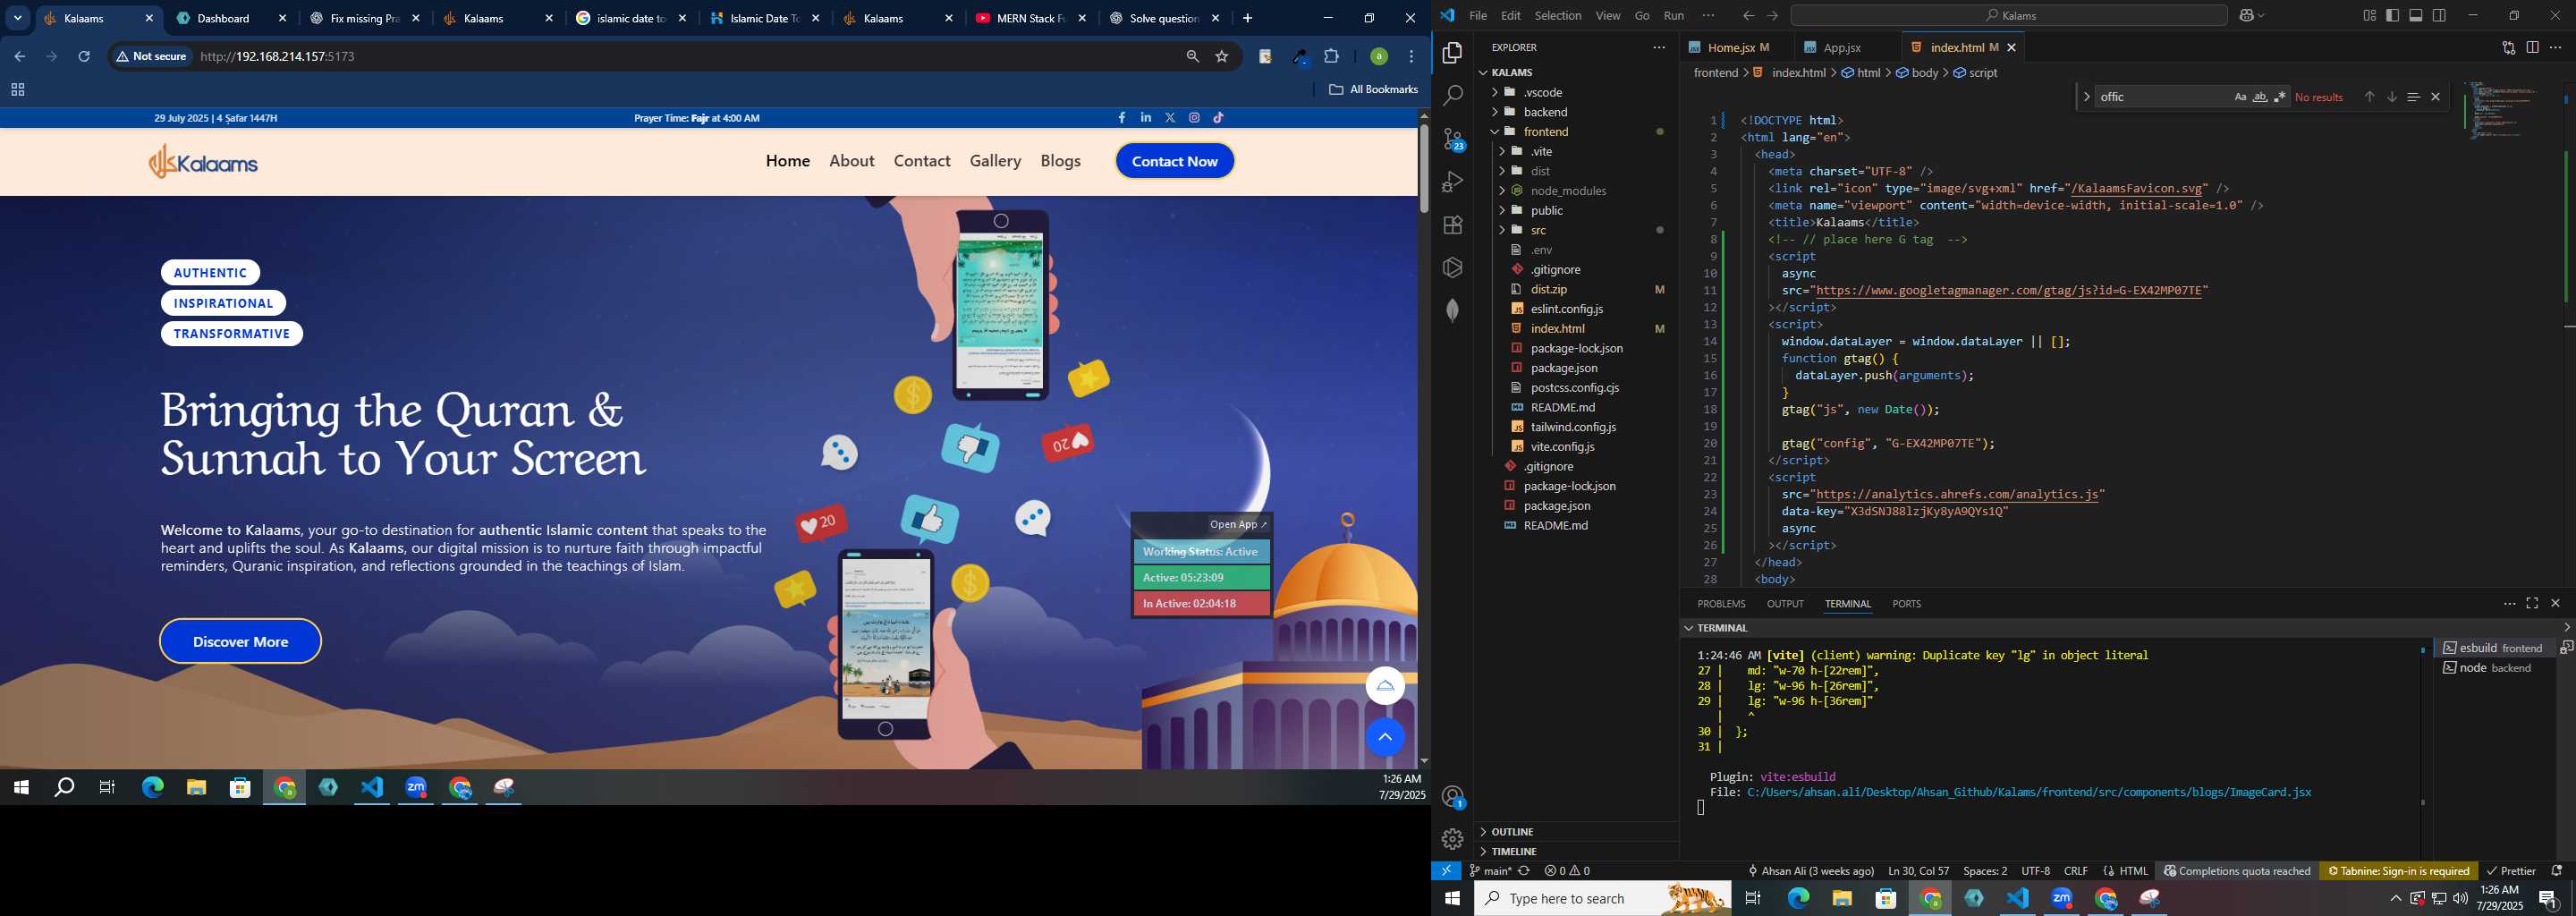Image resolution: width=2576 pixels, height=916 pixels.
Task: Click the Contact Now button
Action: [1174, 161]
